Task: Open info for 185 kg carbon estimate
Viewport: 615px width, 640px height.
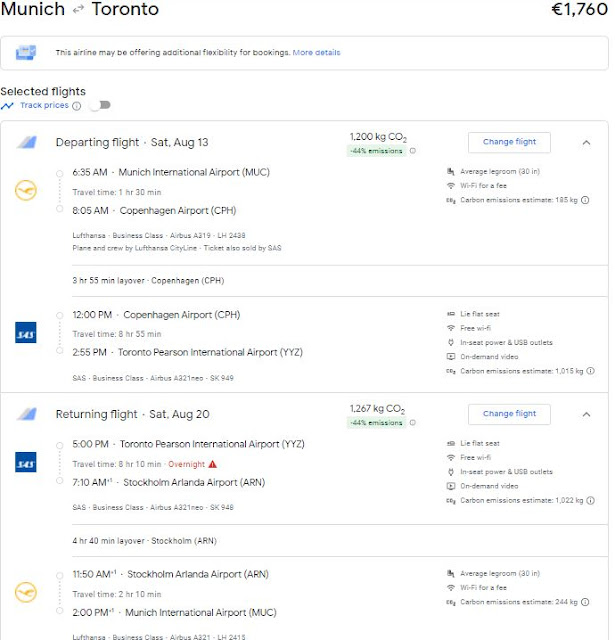Action: tap(585, 200)
